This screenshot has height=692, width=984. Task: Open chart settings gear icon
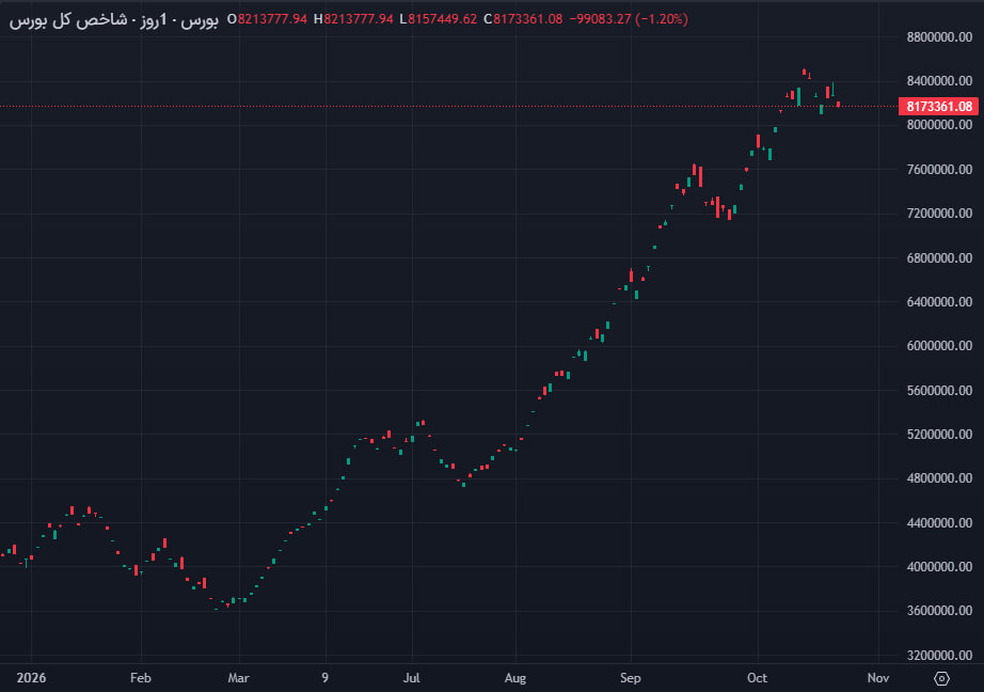coord(941,678)
